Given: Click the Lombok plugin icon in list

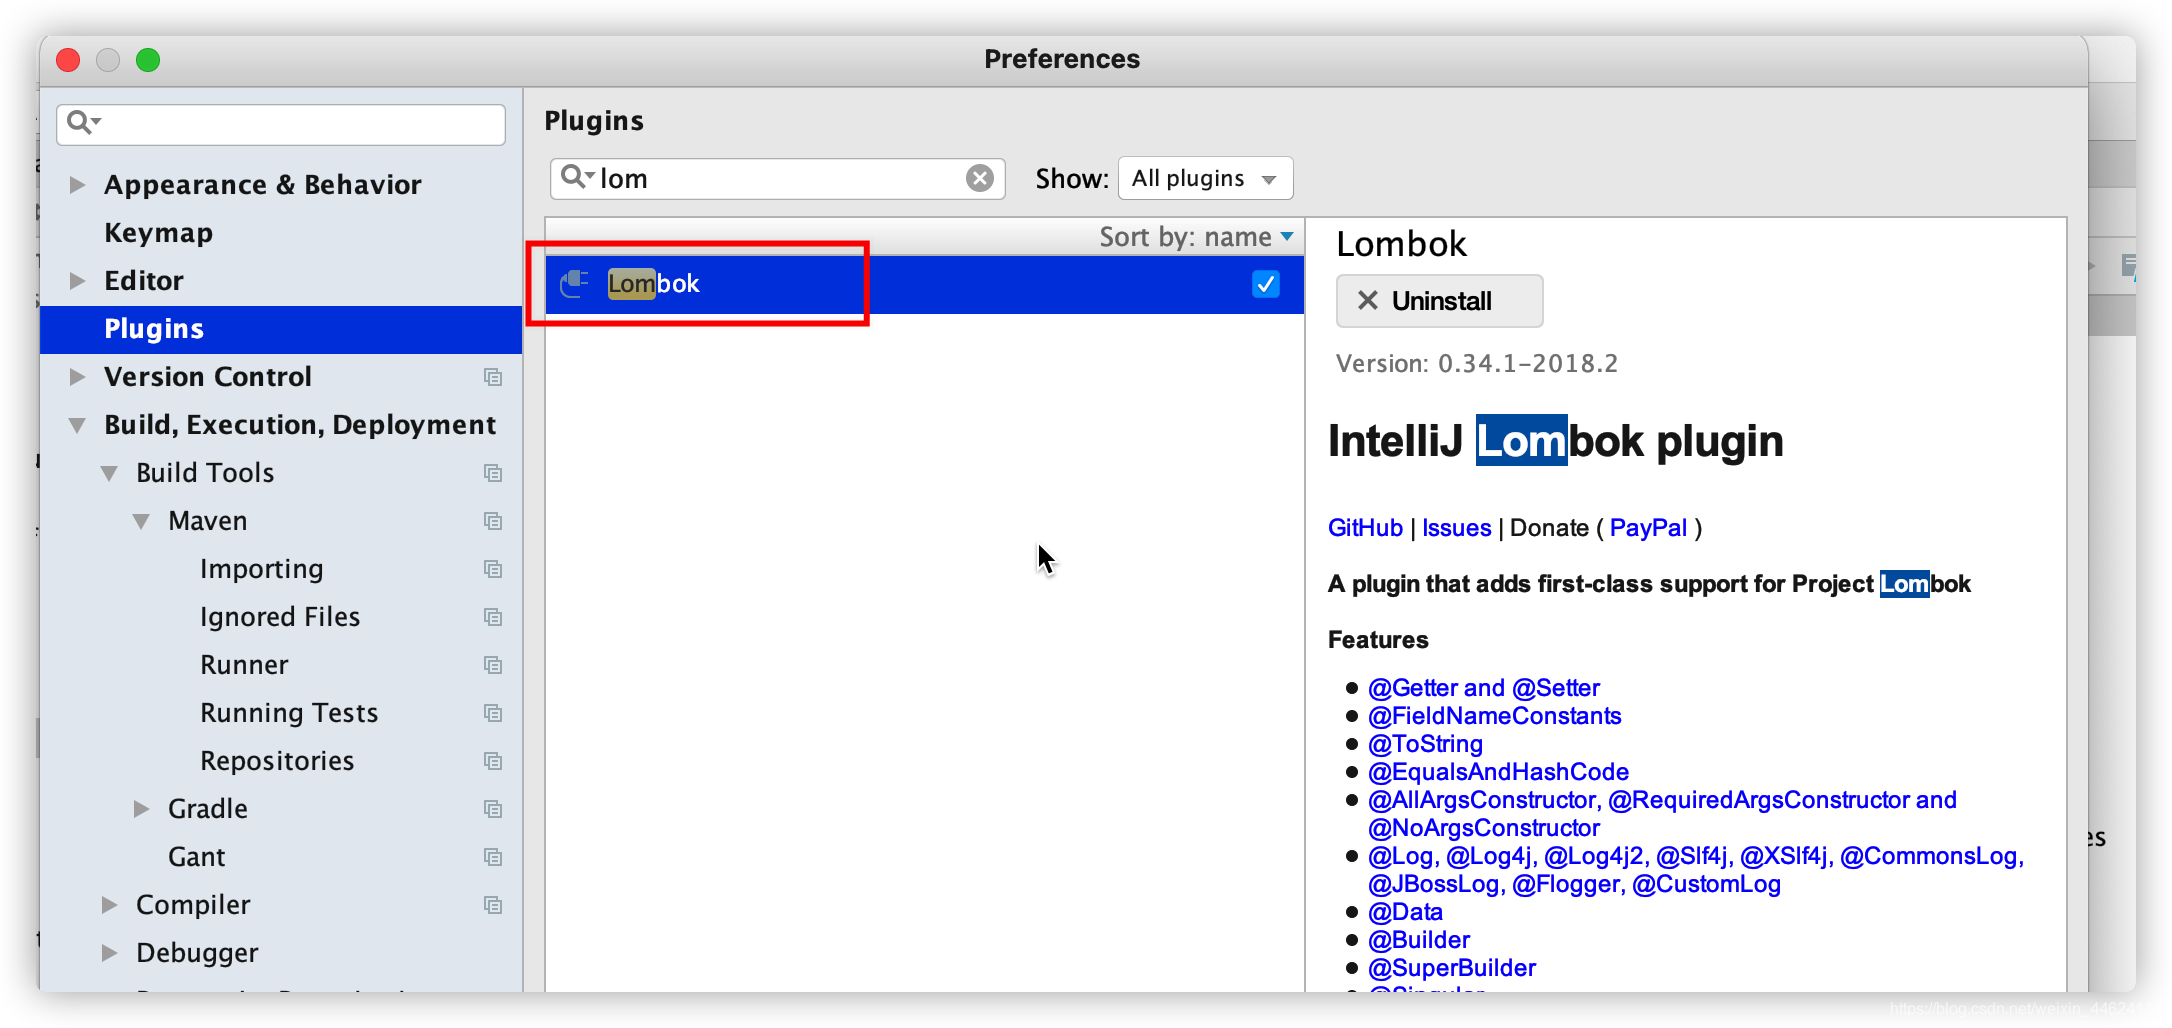Looking at the screenshot, I should [574, 284].
